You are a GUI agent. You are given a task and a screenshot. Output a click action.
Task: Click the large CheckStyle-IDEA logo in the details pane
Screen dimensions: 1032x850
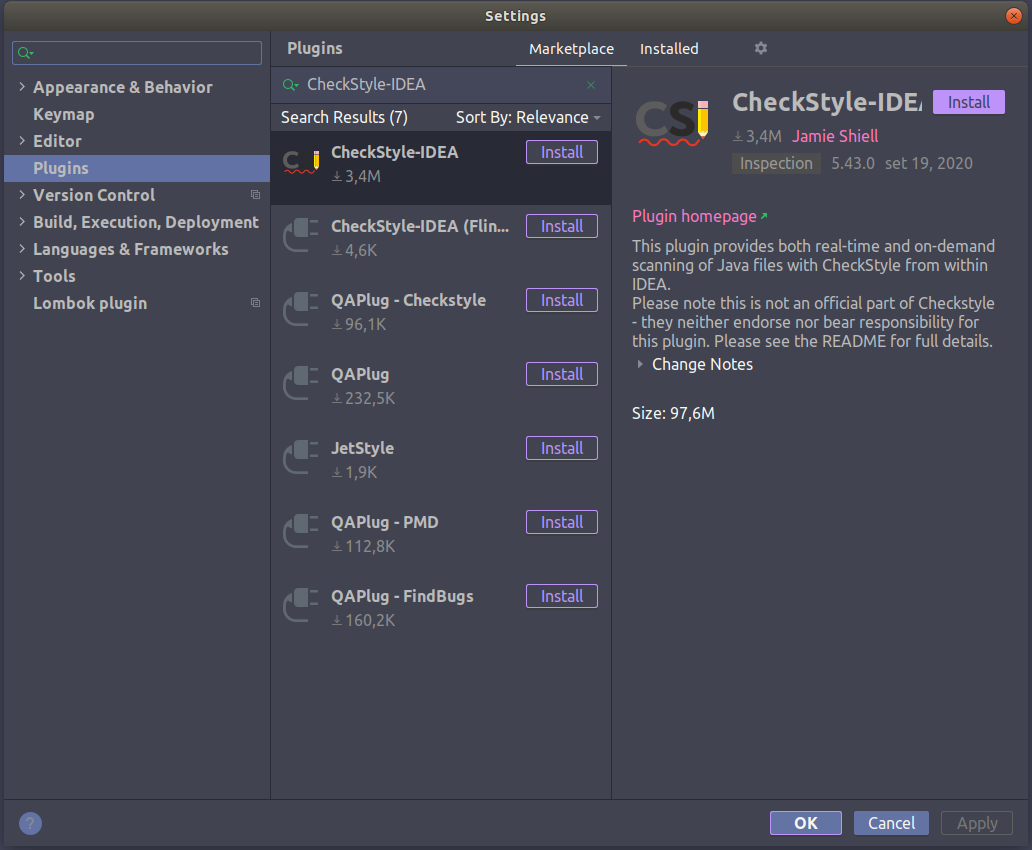pyautogui.click(x=673, y=122)
